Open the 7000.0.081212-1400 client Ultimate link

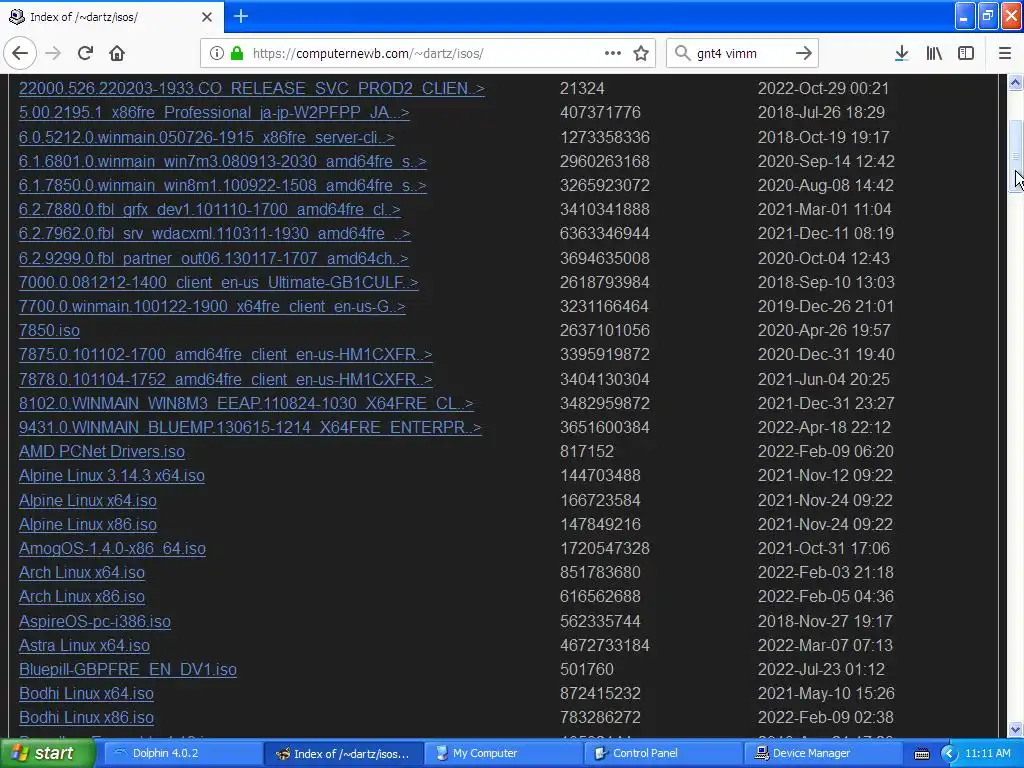point(219,282)
